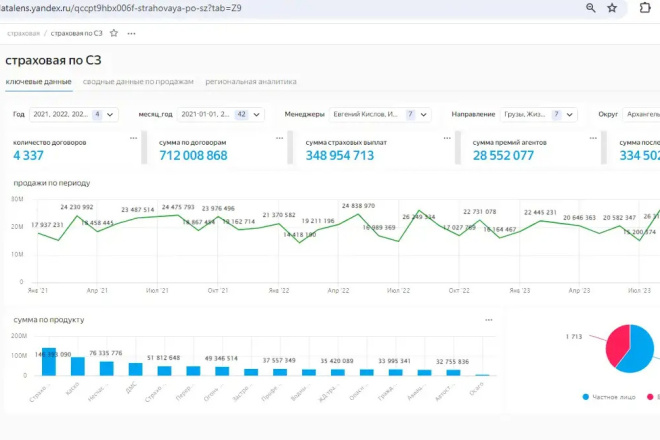Click the browser zoom magnifier icon
The height and width of the screenshot is (440, 660).
pyautogui.click(x=591, y=8)
